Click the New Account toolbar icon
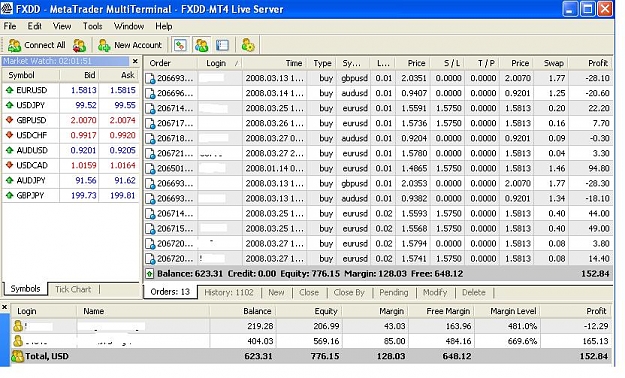625x378 pixels. (130, 45)
